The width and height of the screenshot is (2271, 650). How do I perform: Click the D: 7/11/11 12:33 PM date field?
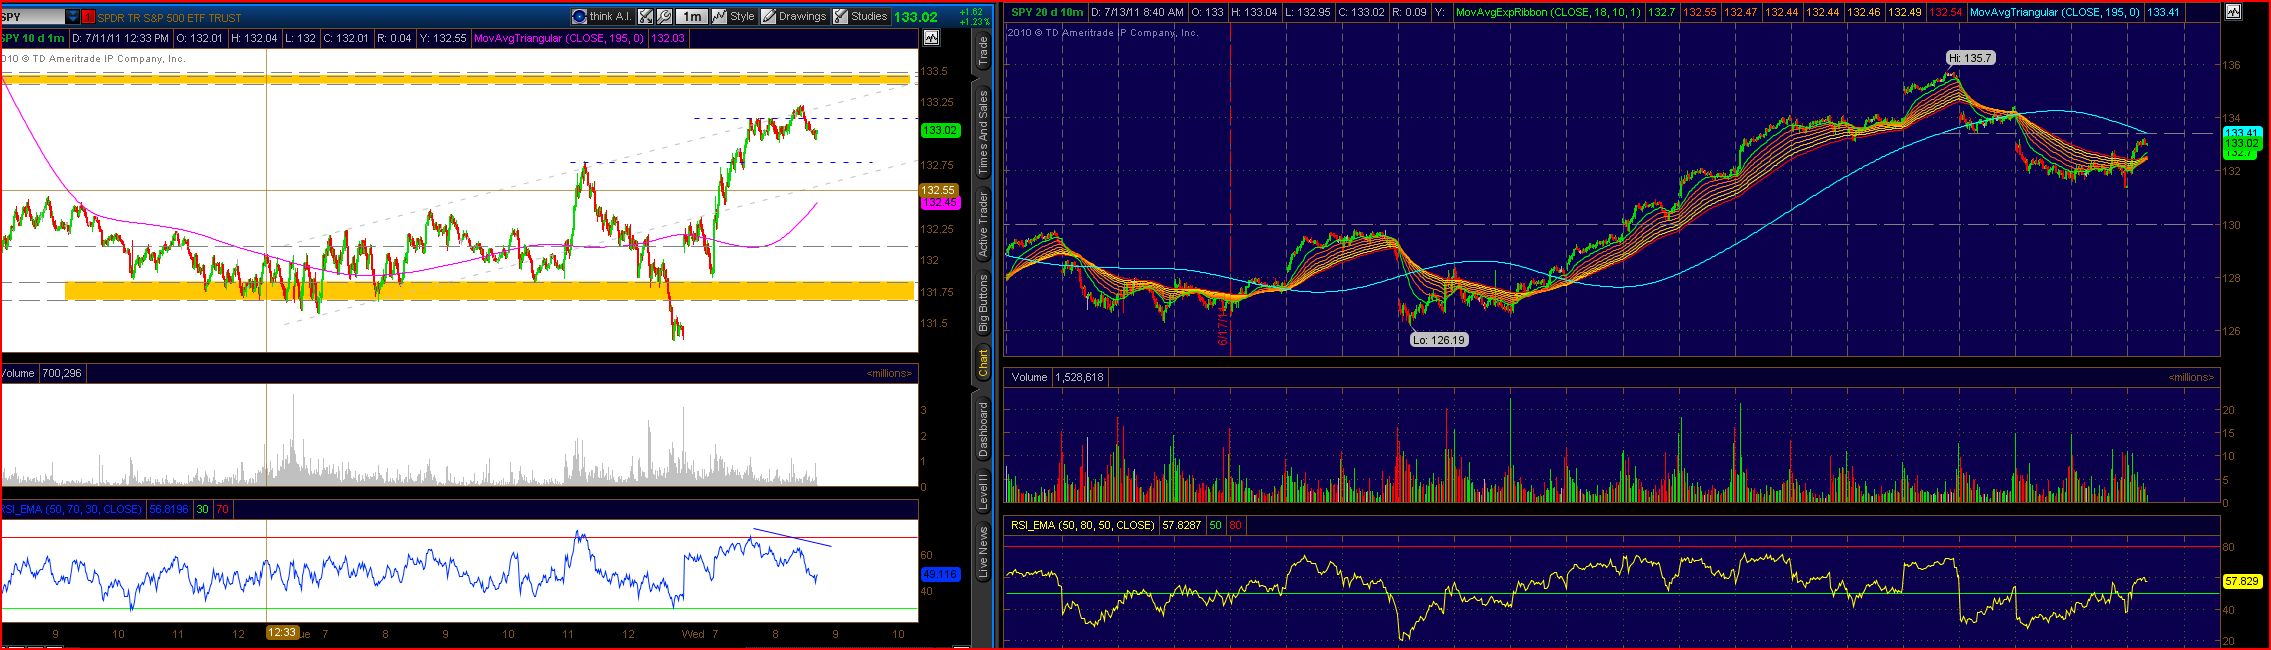120,38
